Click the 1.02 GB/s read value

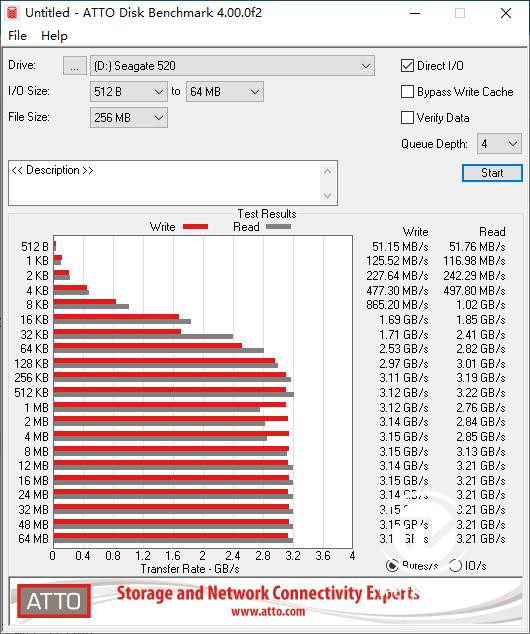coord(481,304)
